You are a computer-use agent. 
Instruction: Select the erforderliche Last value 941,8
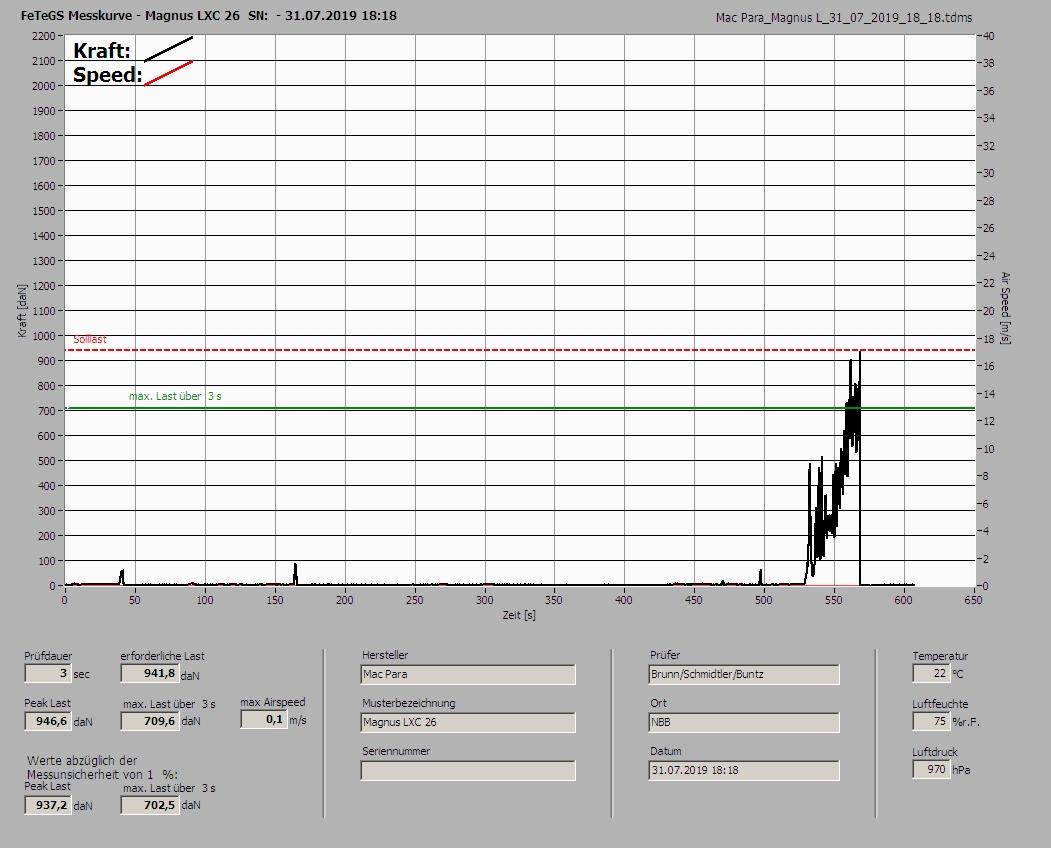[x=149, y=673]
